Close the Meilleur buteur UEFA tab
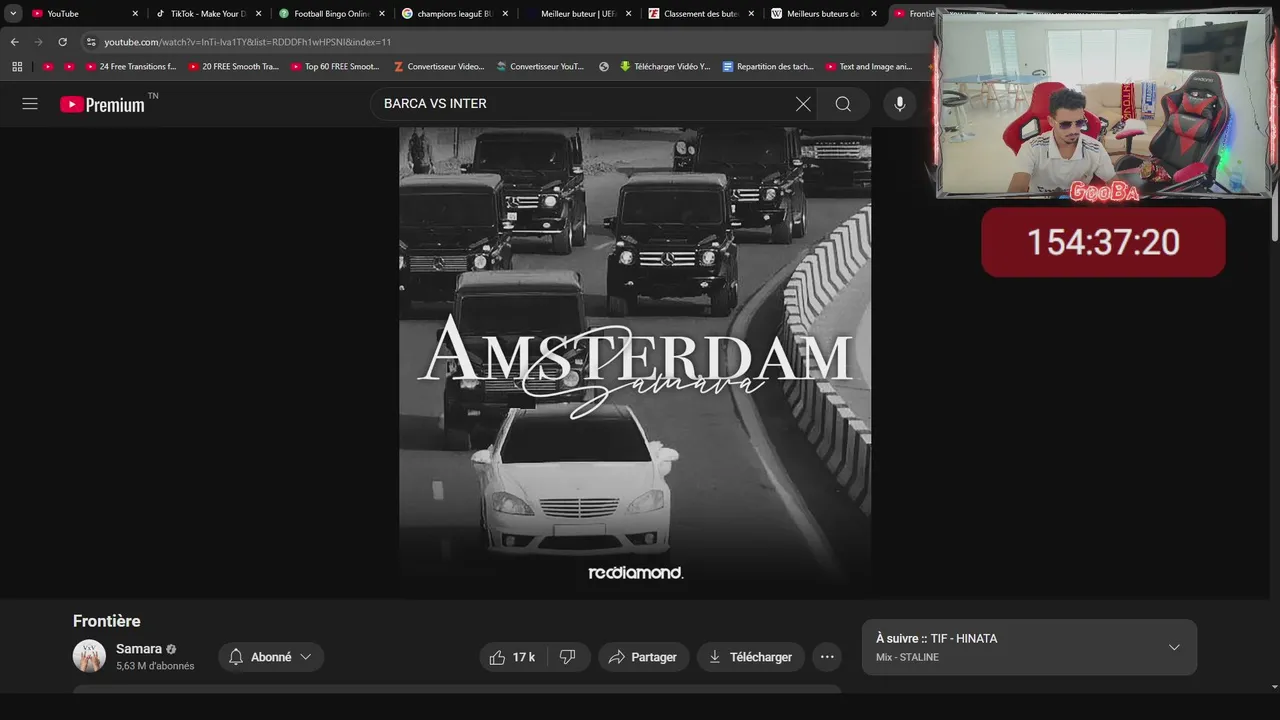This screenshot has height=720, width=1280. click(x=628, y=14)
